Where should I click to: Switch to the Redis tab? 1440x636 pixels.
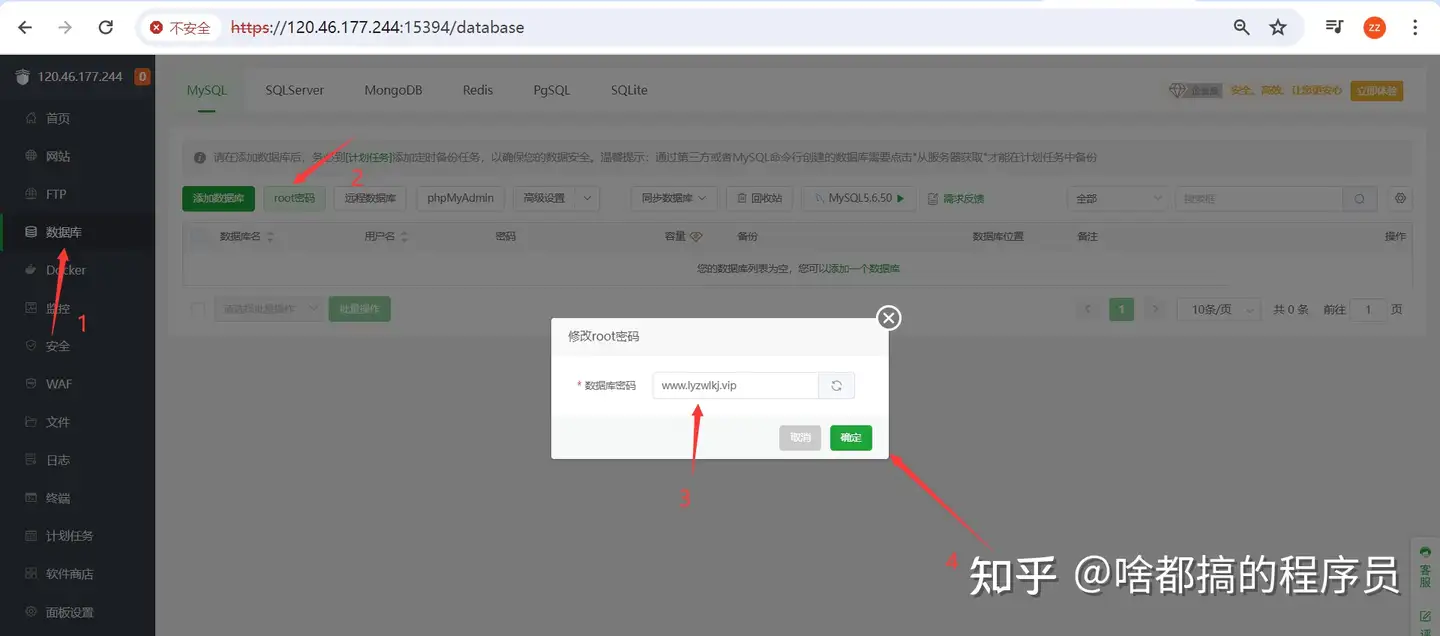point(478,90)
